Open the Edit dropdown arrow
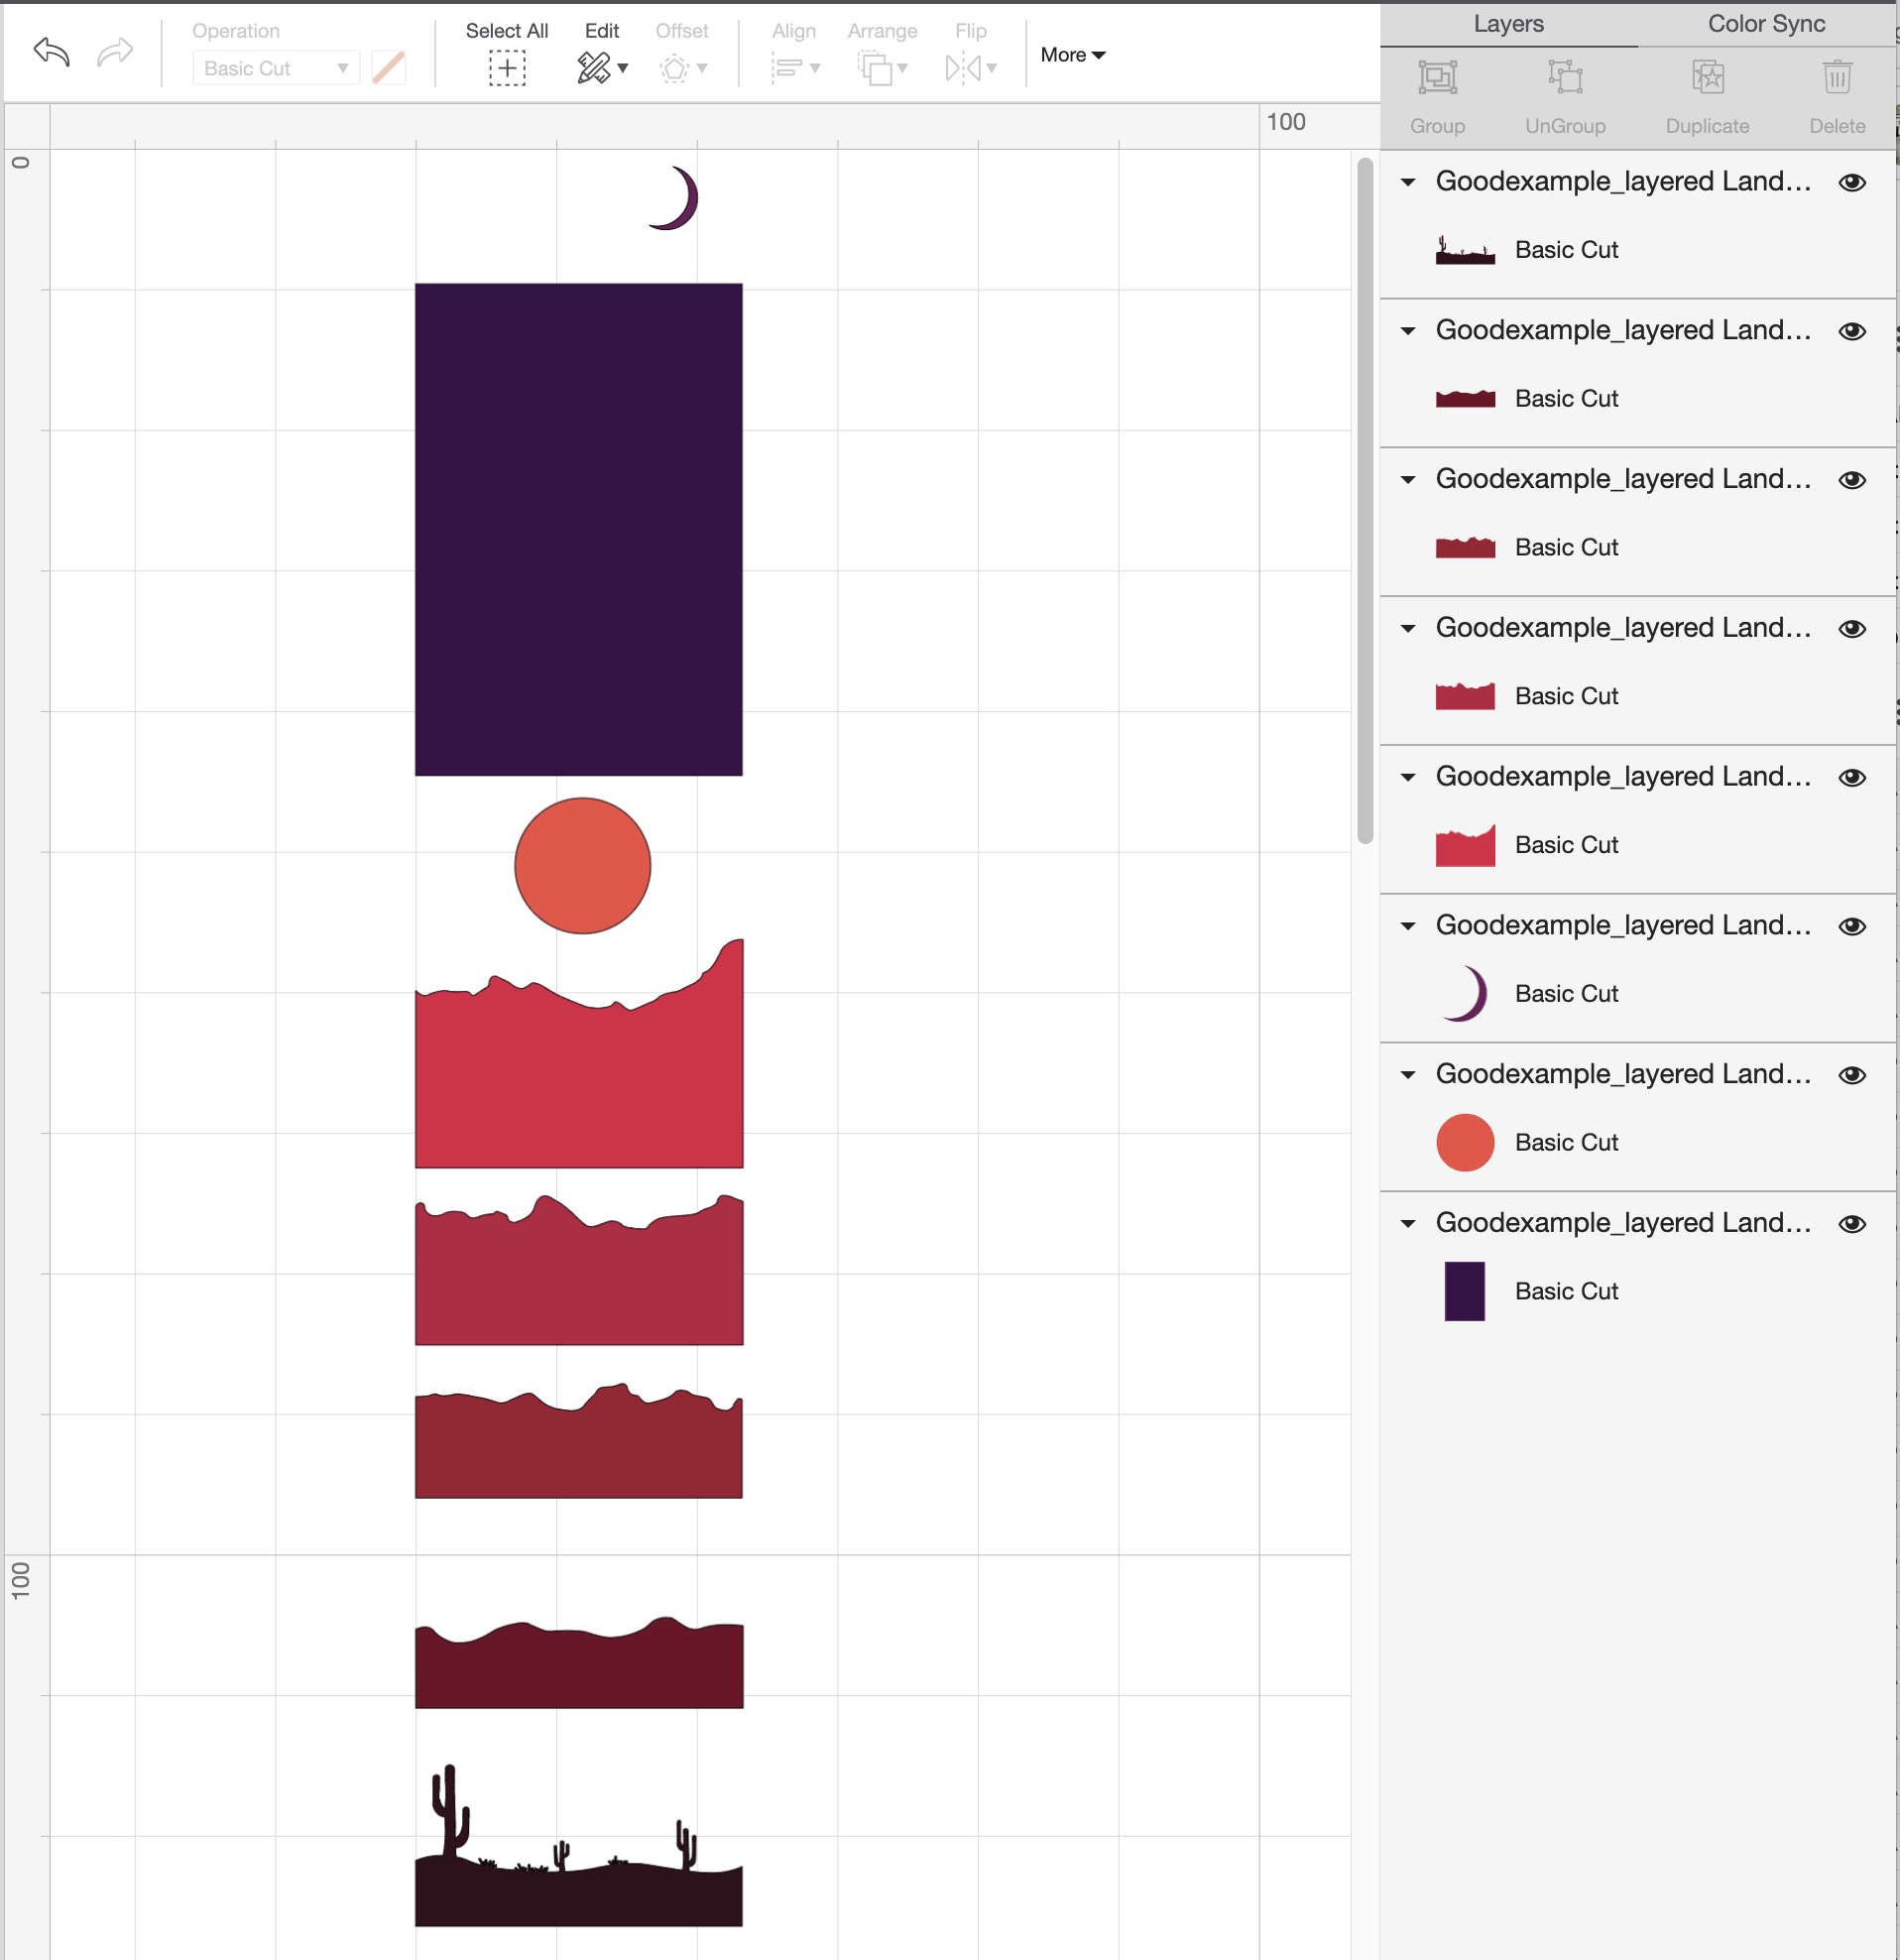Image resolution: width=1900 pixels, height=1960 pixels. click(622, 70)
